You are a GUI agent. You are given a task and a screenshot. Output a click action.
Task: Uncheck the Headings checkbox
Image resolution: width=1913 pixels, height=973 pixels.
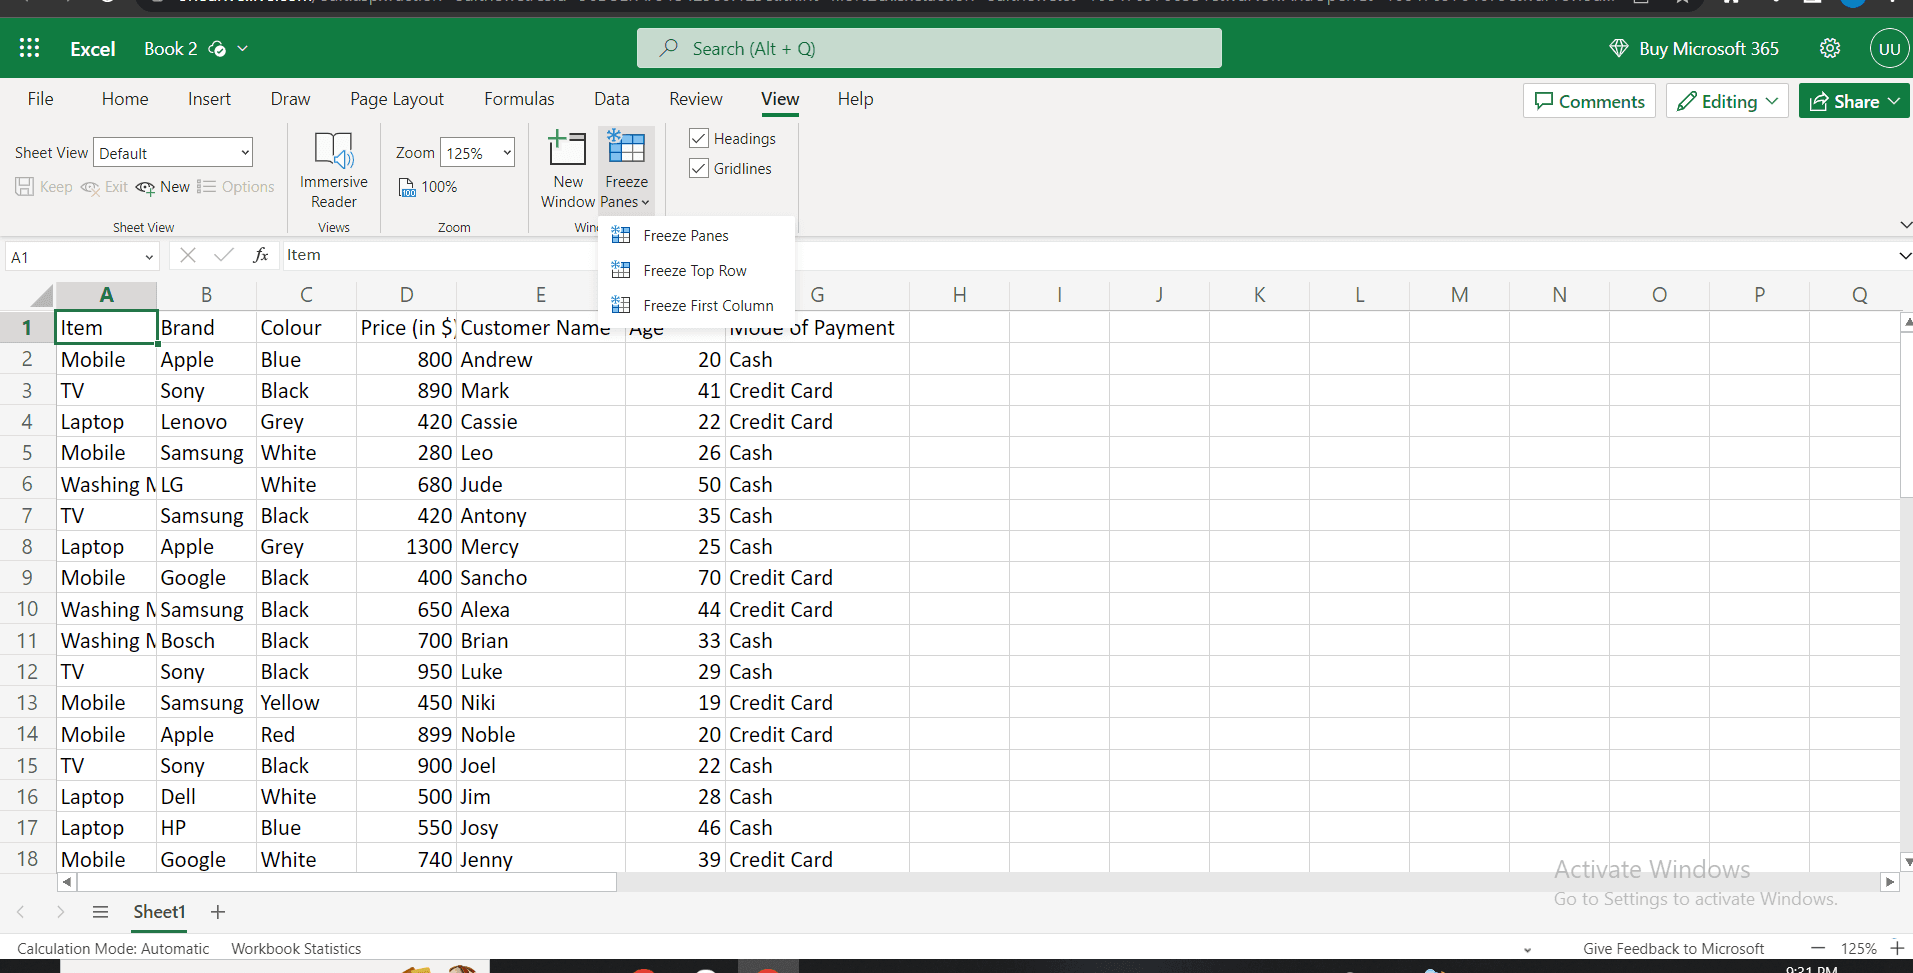click(699, 138)
